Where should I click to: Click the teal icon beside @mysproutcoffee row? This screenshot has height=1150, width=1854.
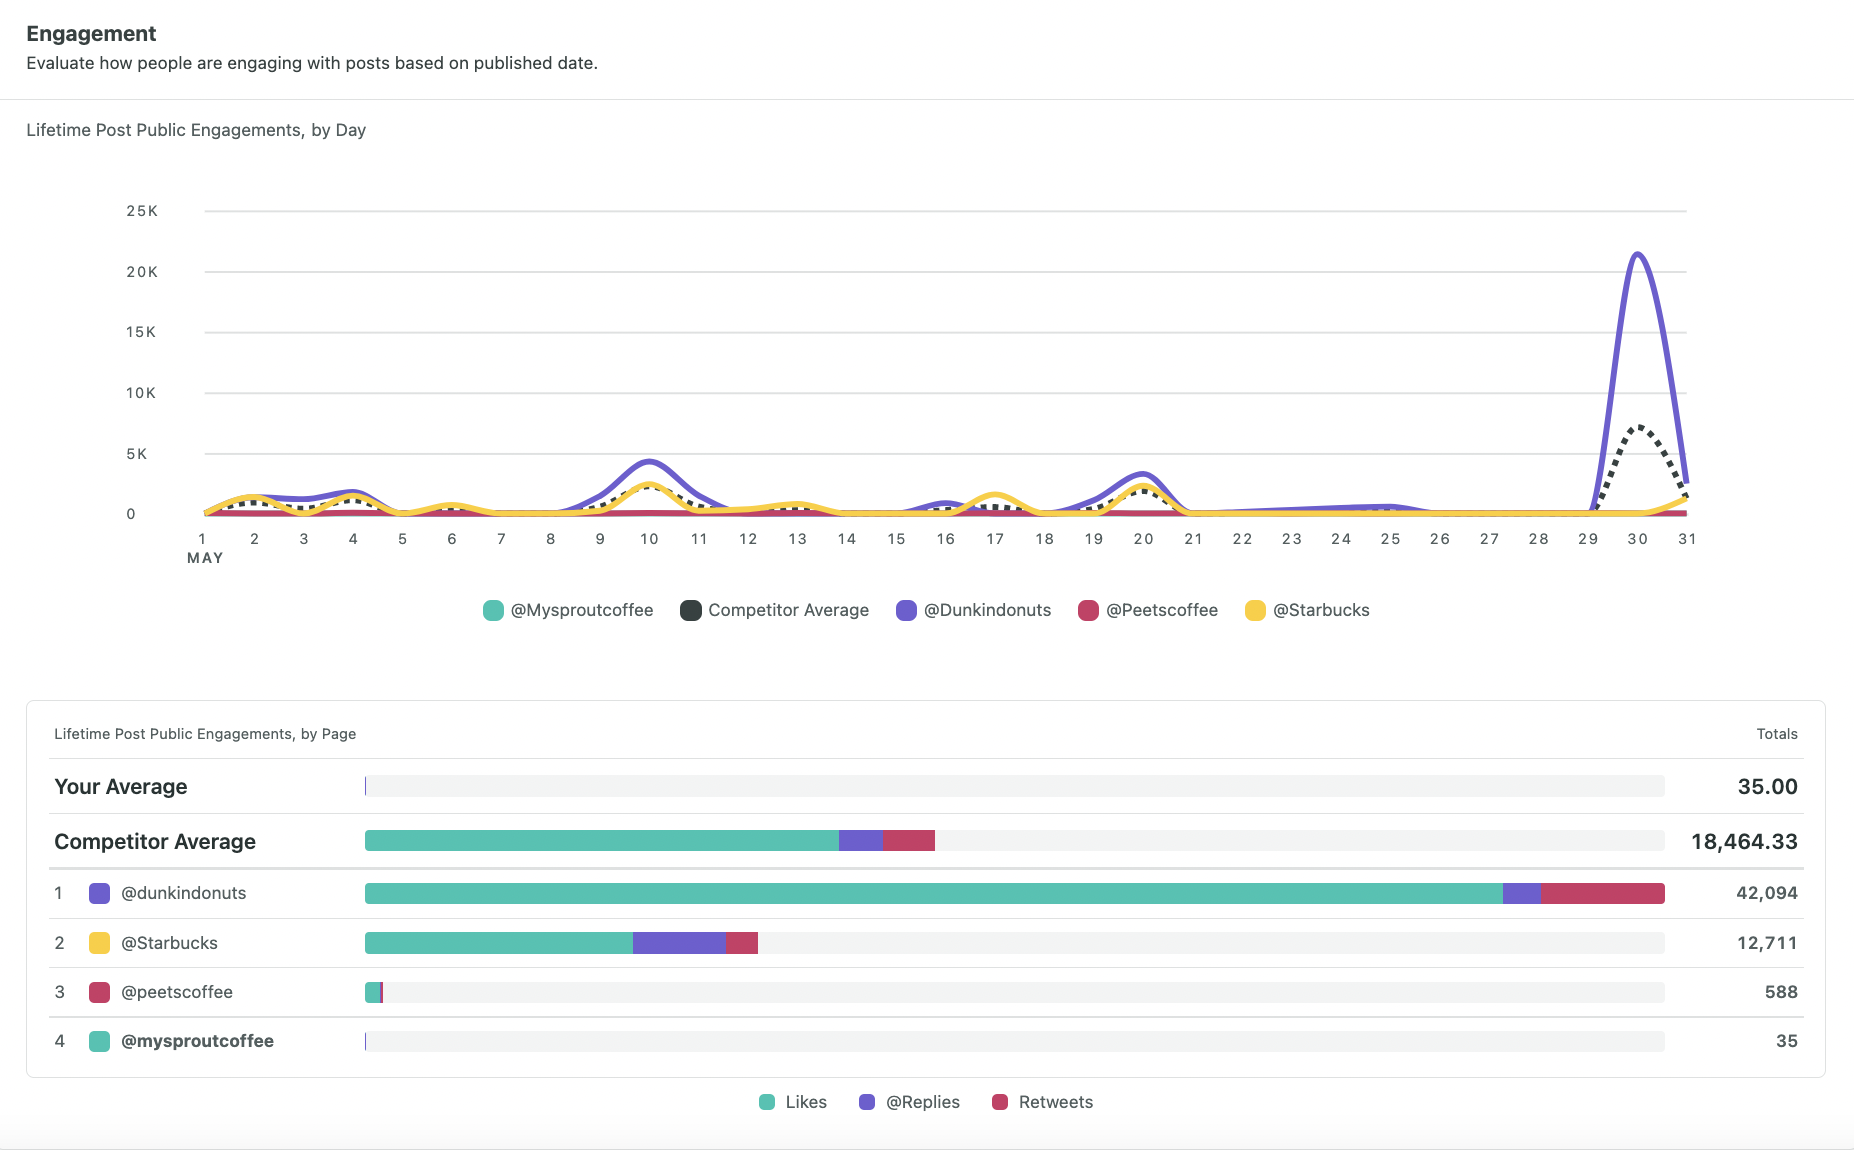point(99,1041)
